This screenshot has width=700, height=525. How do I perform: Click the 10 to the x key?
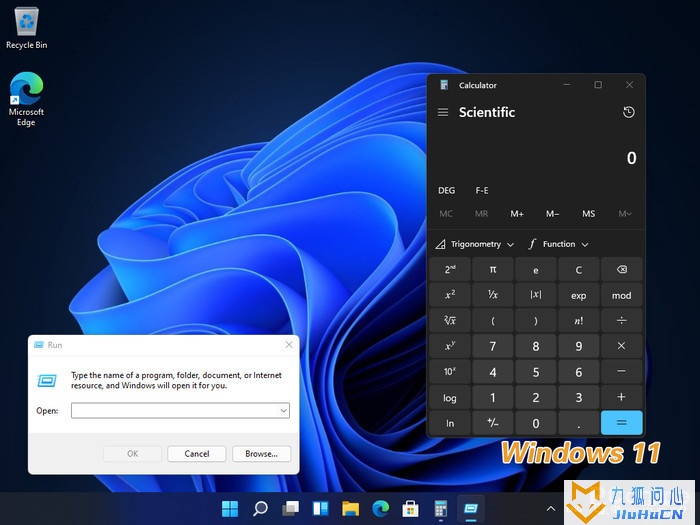[450, 371]
